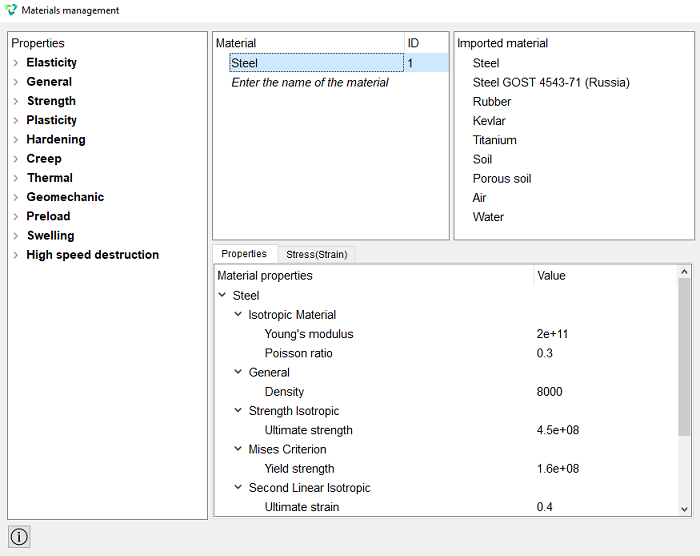
Task: Expand the High speed destruction group
Action: coord(16,255)
